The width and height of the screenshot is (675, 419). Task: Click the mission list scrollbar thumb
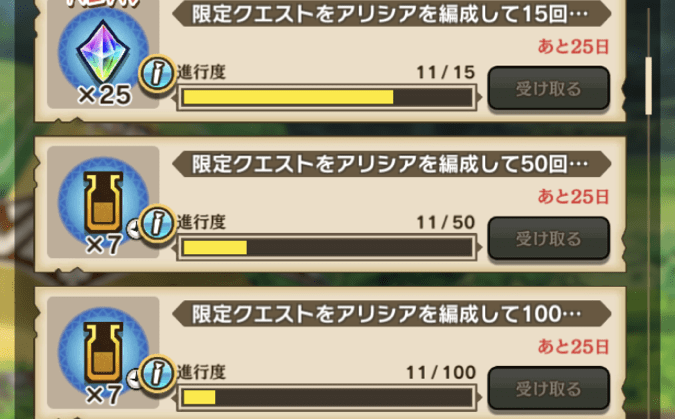click(x=648, y=86)
